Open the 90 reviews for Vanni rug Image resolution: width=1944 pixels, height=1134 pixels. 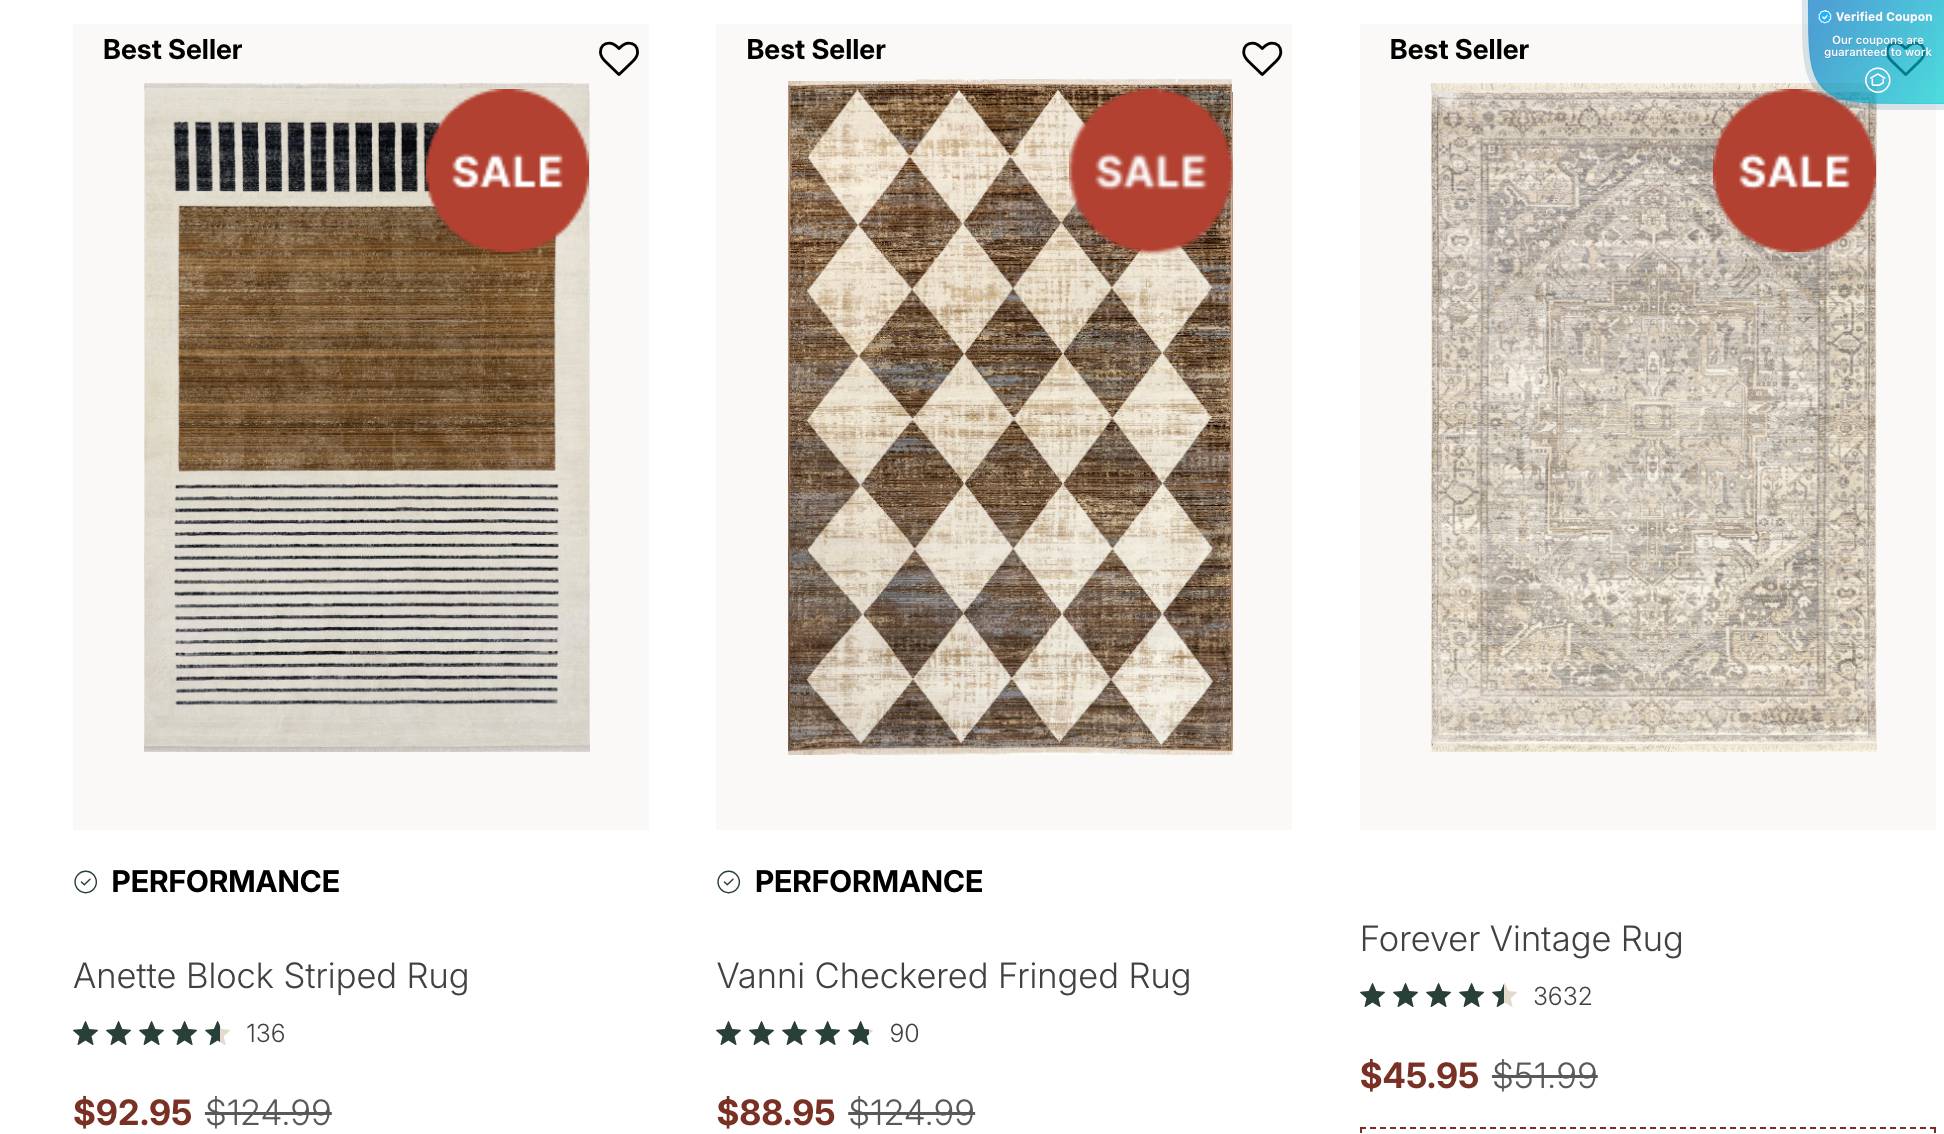tap(905, 1034)
